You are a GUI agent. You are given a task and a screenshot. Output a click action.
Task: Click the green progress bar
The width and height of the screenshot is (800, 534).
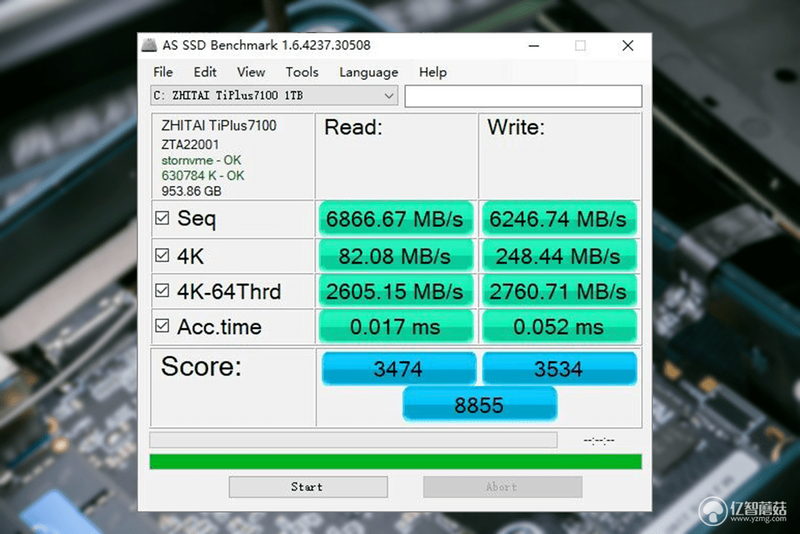pyautogui.click(x=395, y=462)
